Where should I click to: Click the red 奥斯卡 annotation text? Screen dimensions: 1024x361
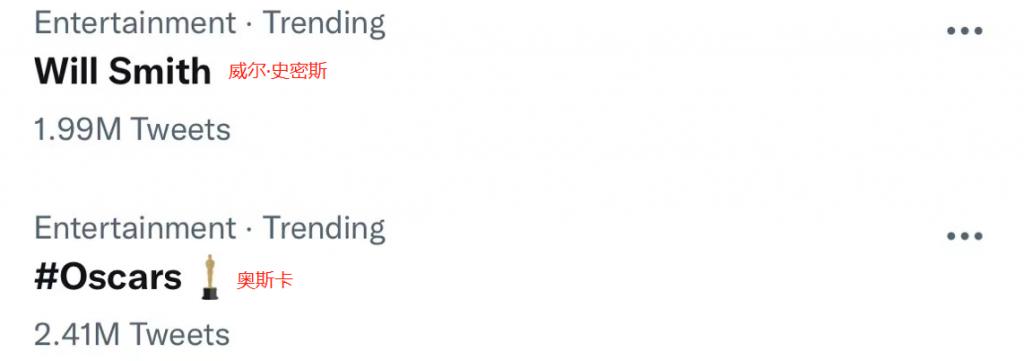click(x=264, y=281)
